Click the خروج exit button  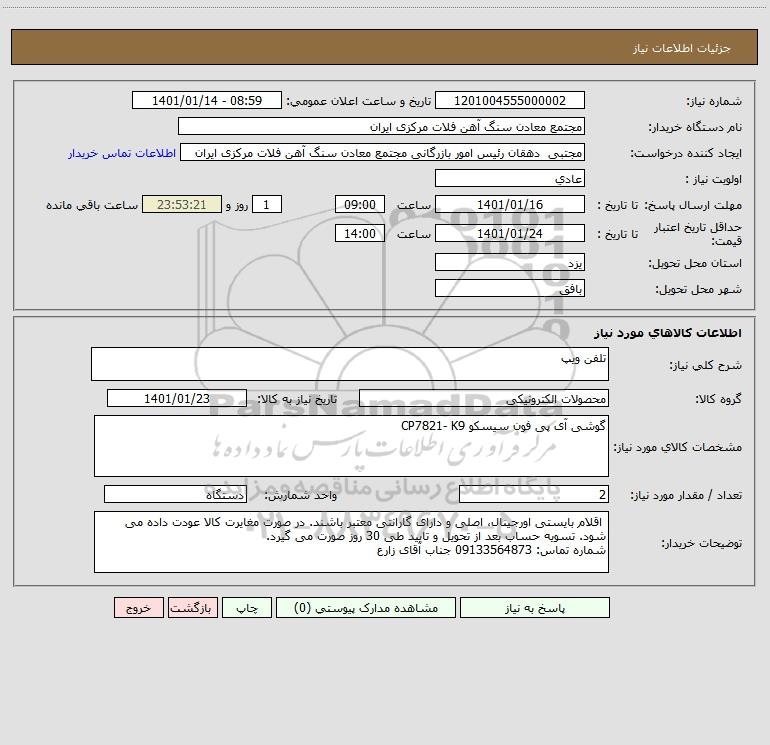(x=138, y=608)
